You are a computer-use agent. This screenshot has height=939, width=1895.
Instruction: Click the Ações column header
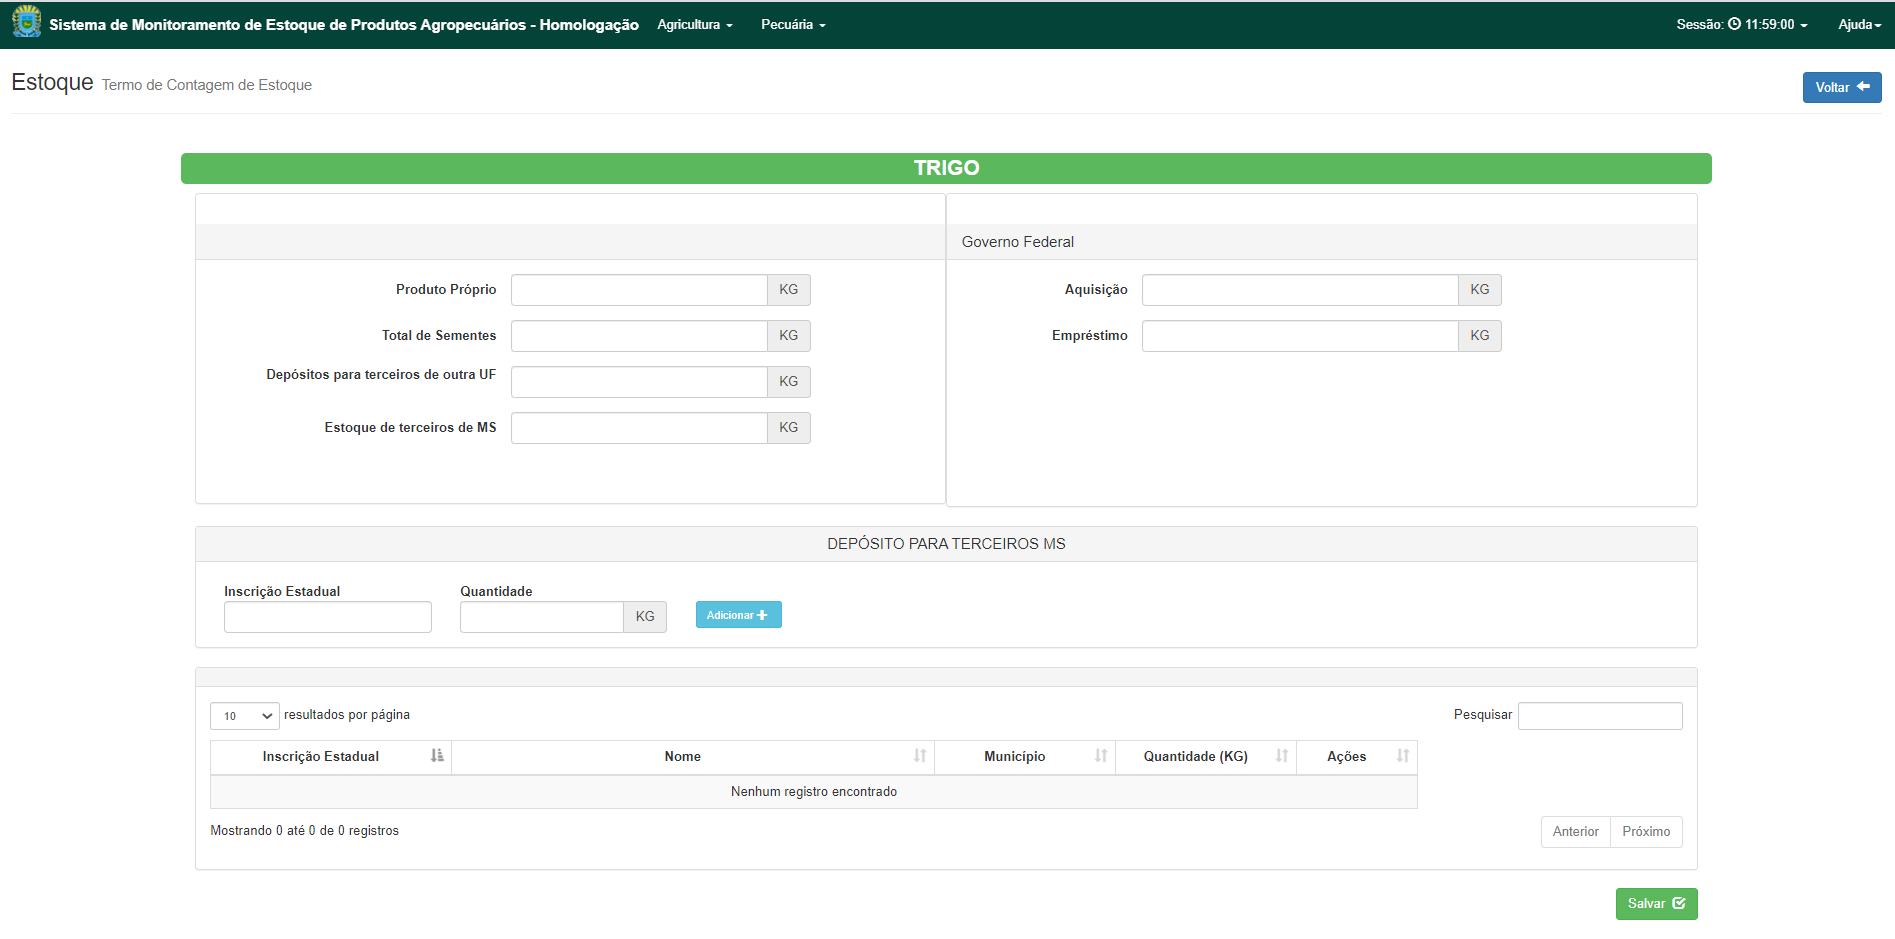click(x=1357, y=757)
